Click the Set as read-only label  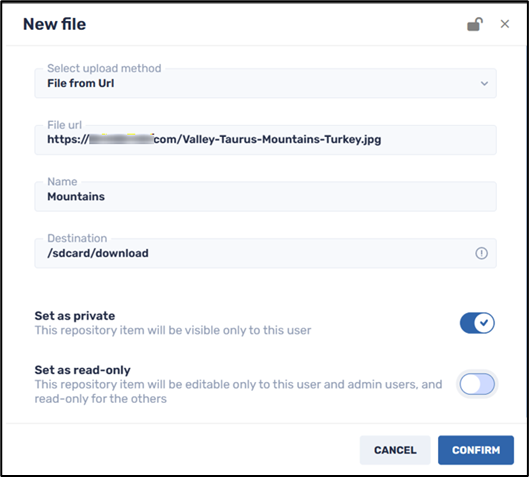[83, 370]
